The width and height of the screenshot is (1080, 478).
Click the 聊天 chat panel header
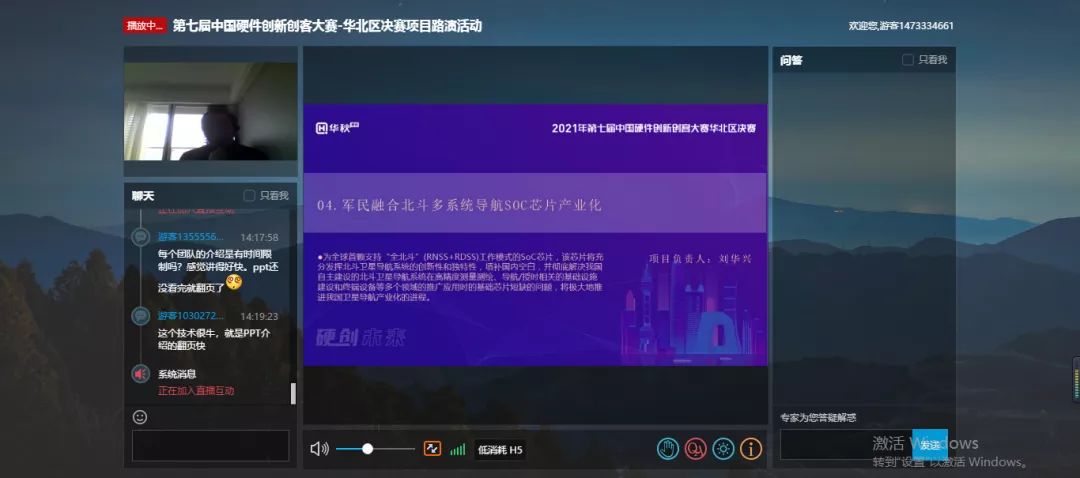143,196
